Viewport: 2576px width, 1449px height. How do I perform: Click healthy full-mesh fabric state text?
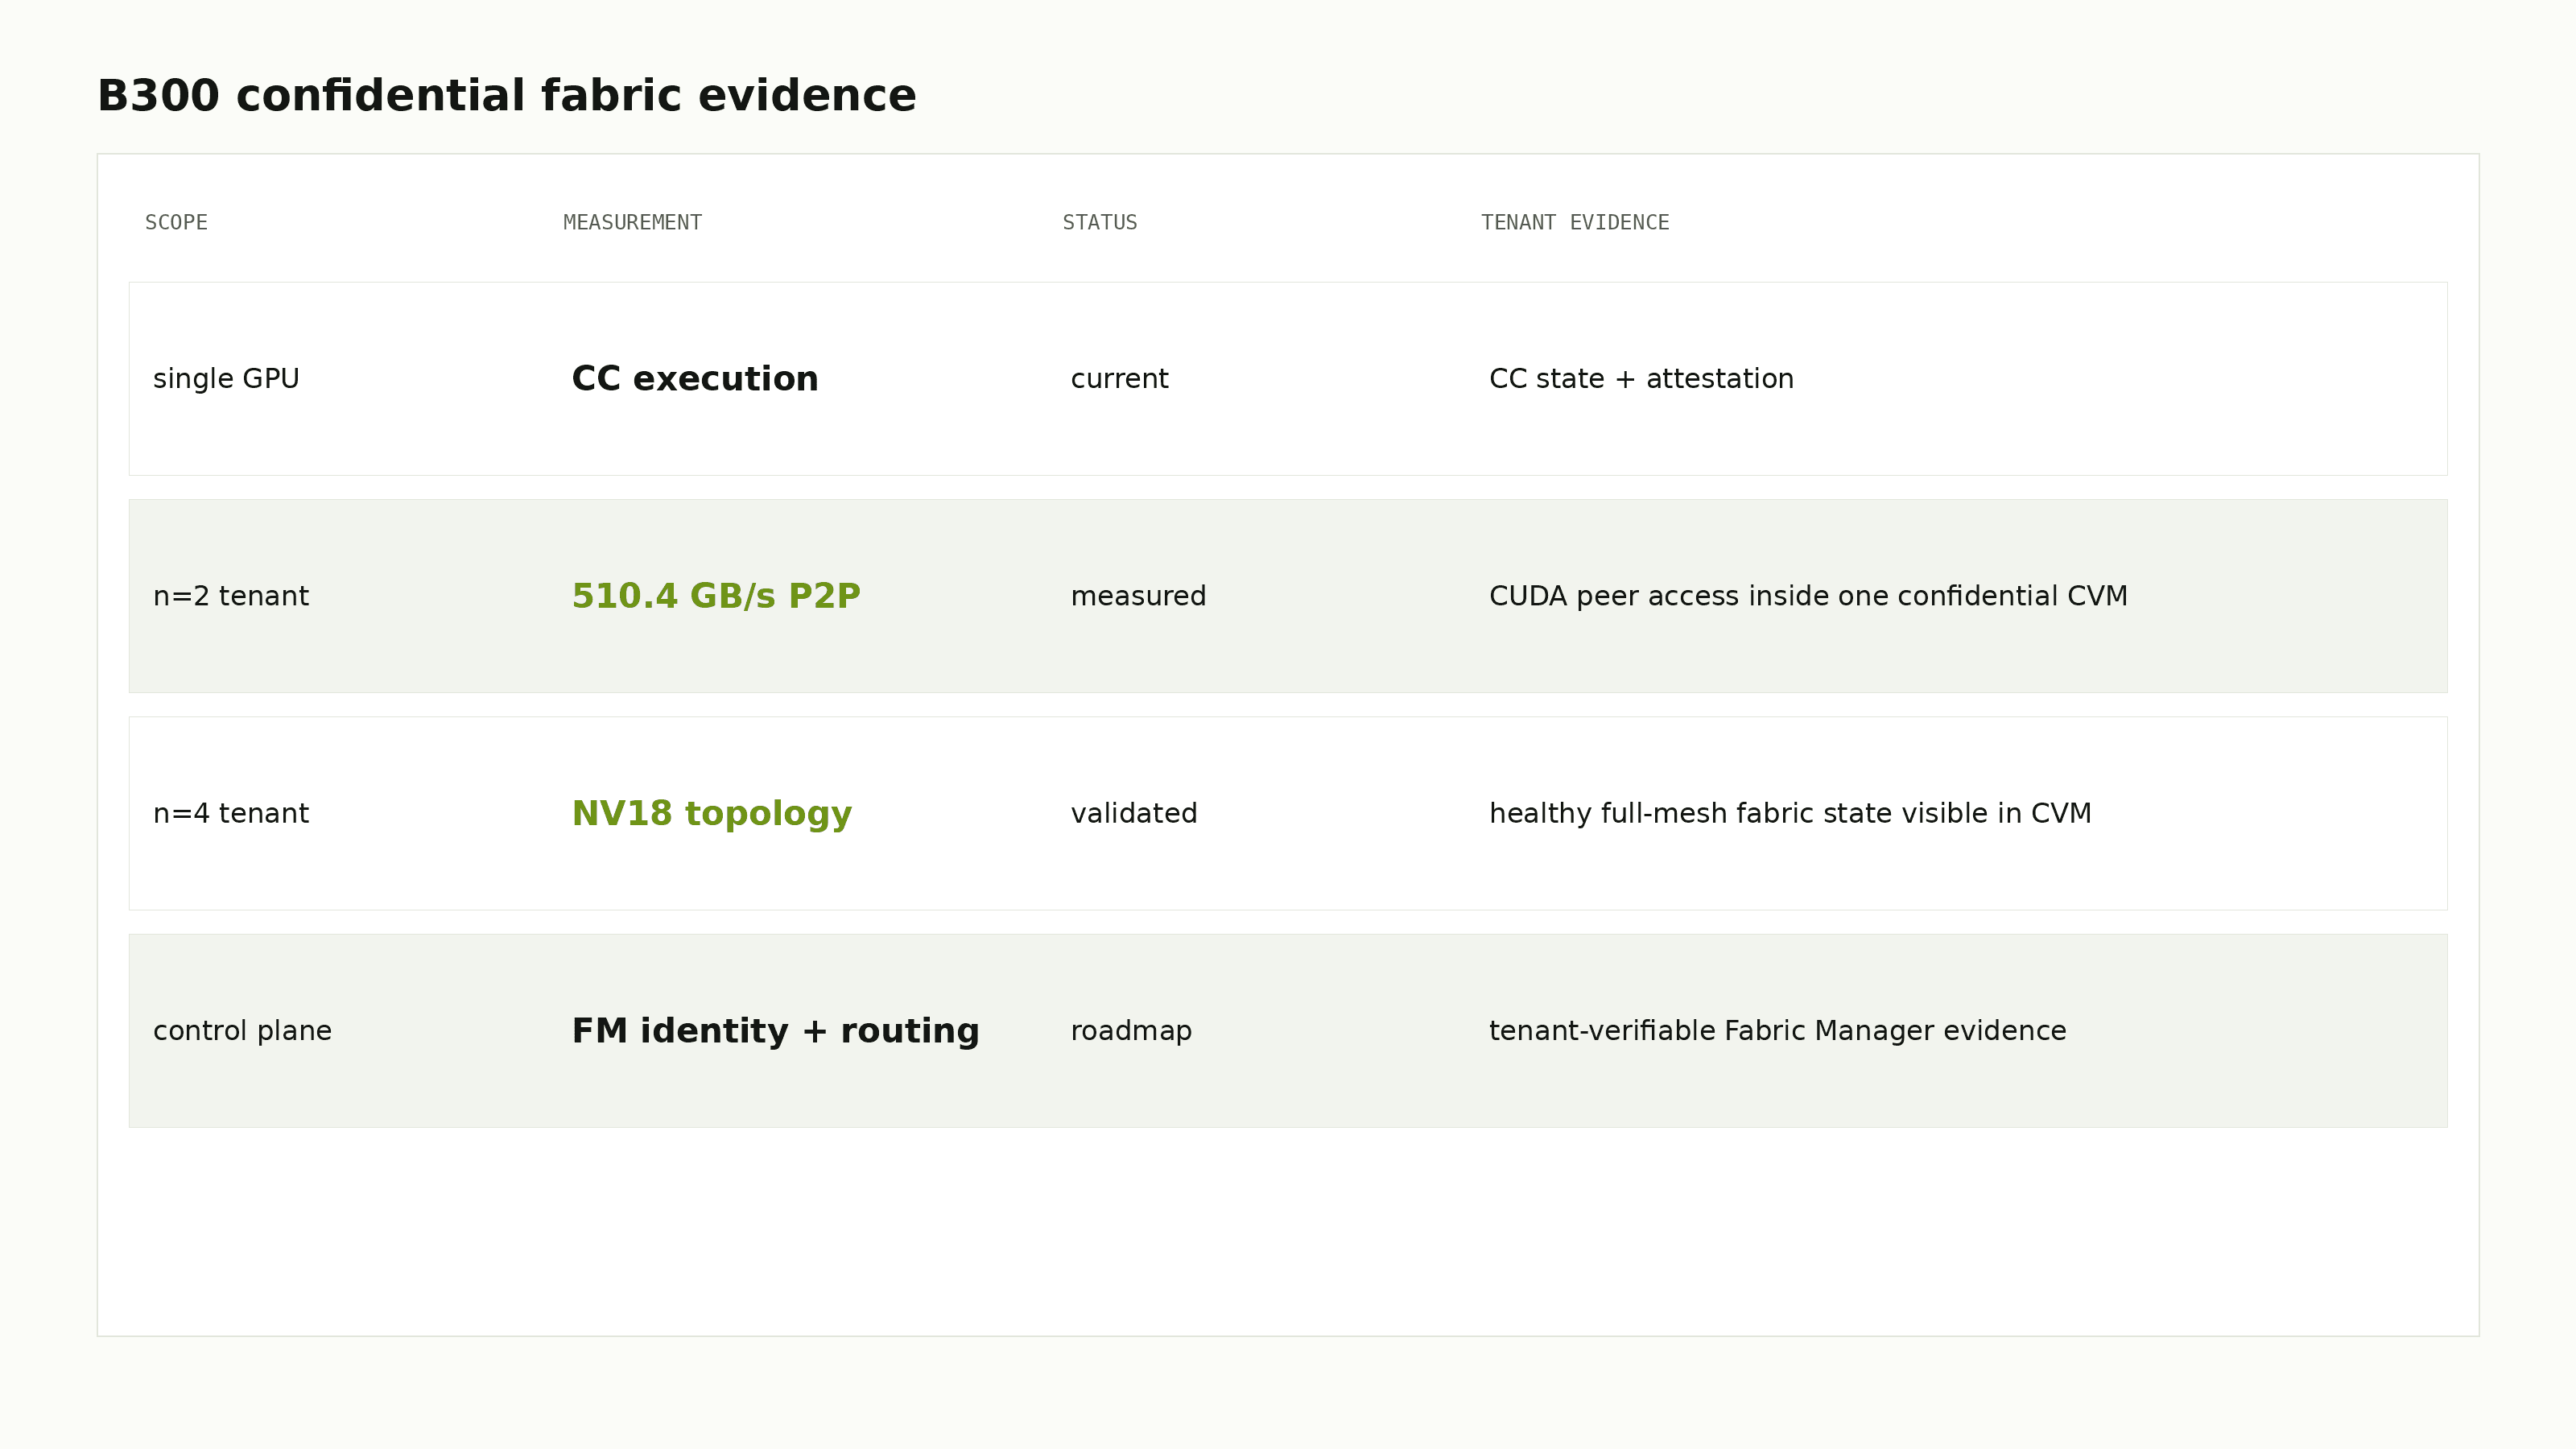click(1790, 813)
